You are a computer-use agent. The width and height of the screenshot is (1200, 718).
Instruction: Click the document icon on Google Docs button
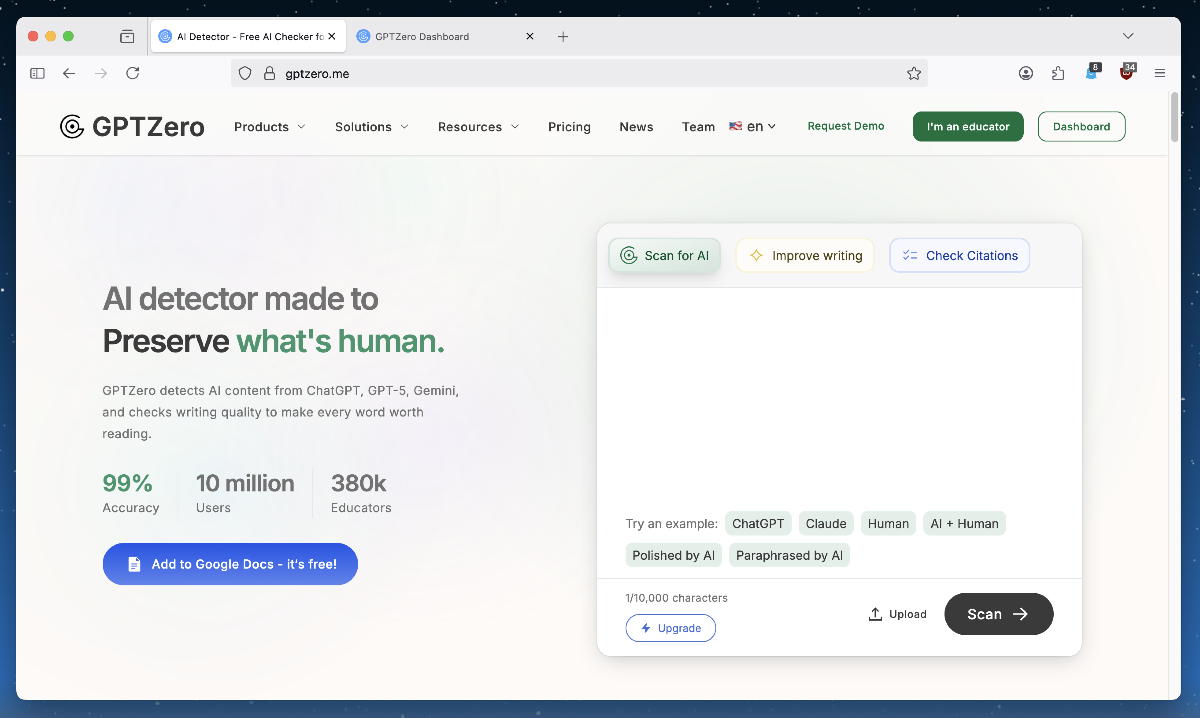[134, 564]
